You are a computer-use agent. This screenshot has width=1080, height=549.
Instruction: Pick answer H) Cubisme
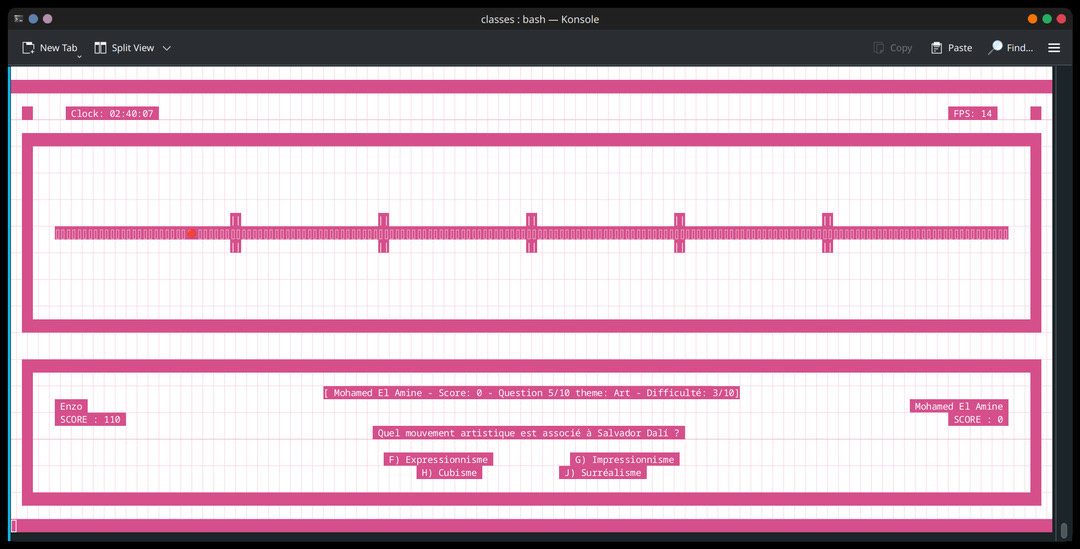[x=449, y=473]
